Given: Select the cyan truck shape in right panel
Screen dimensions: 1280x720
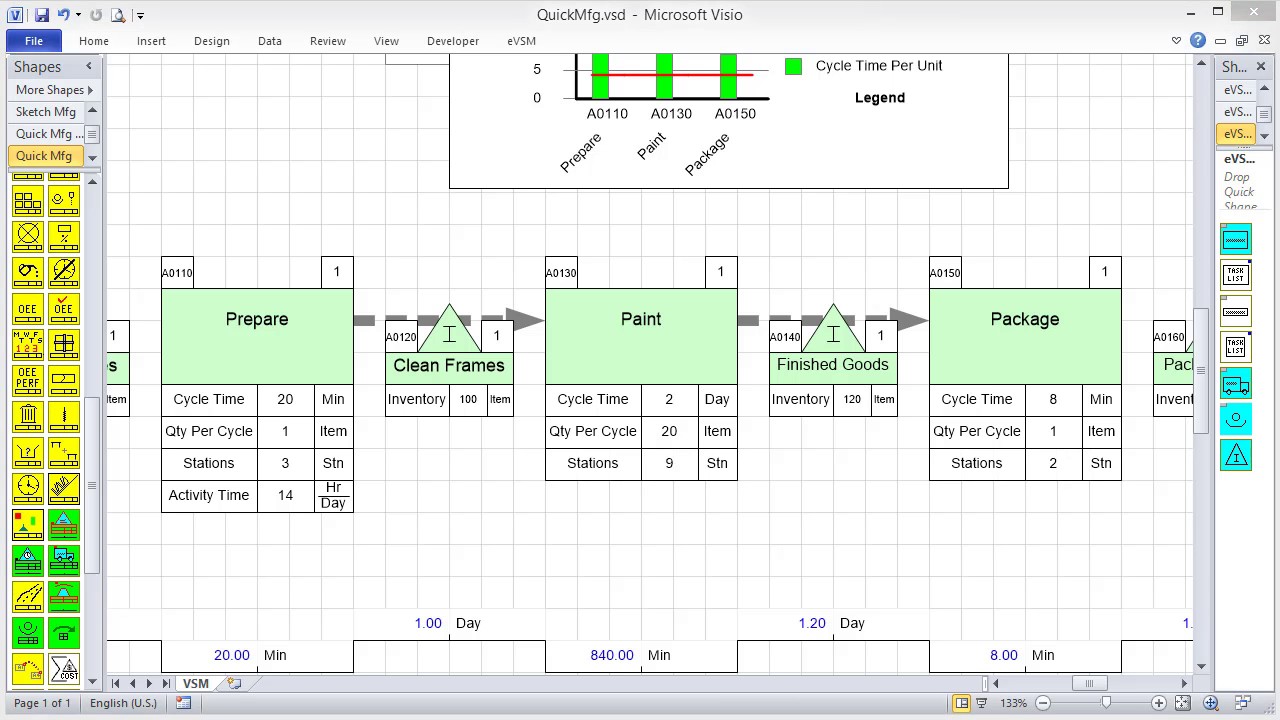Looking at the screenshot, I should point(1236,384).
